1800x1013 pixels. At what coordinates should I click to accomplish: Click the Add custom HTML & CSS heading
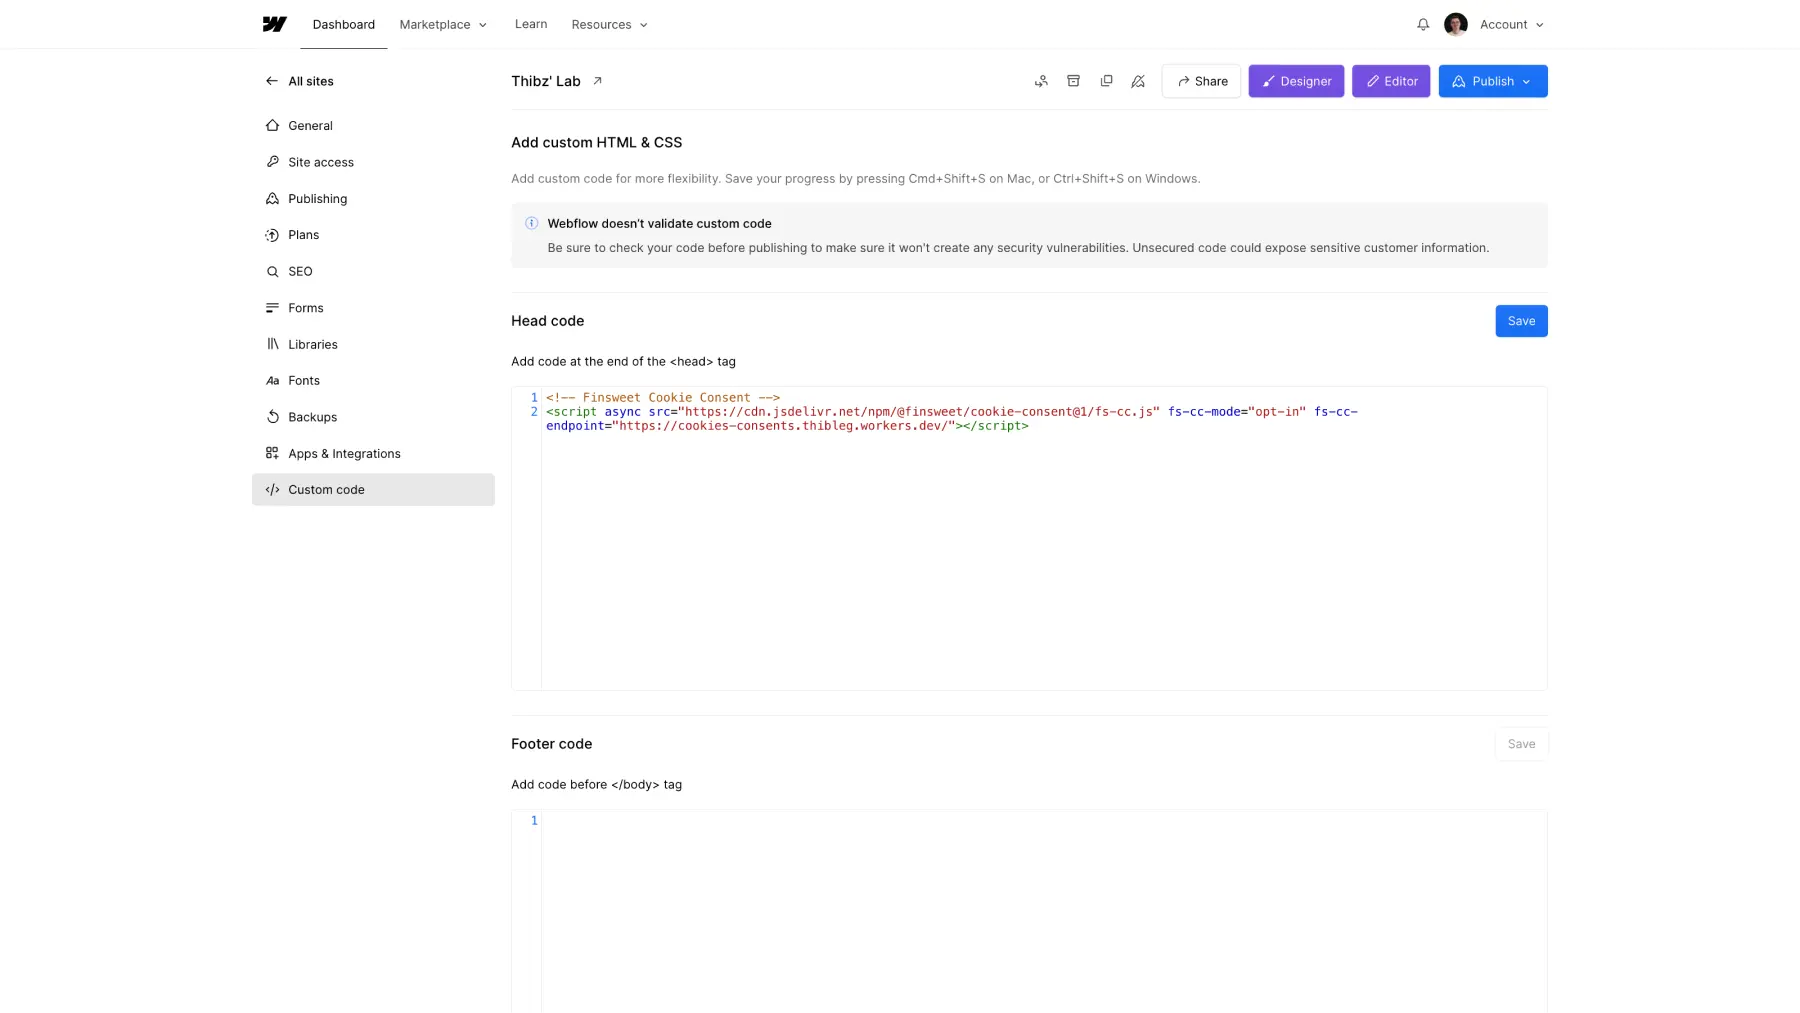(596, 142)
